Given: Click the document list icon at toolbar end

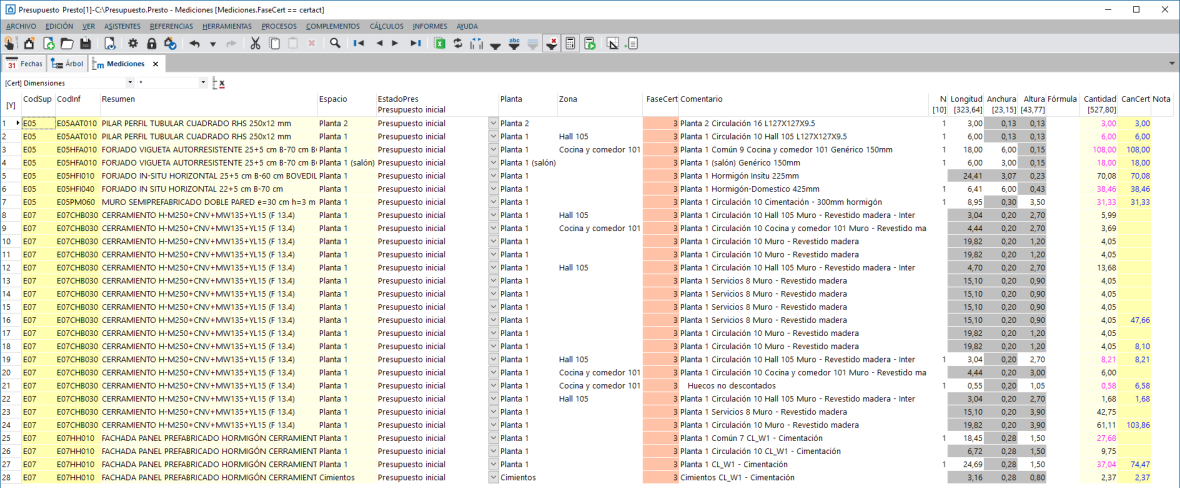Looking at the screenshot, I should point(632,44).
